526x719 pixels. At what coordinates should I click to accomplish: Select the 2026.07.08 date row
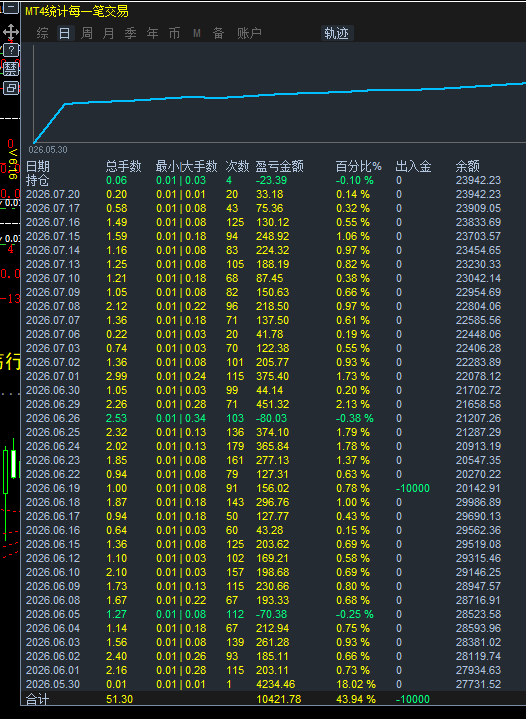tap(53, 306)
